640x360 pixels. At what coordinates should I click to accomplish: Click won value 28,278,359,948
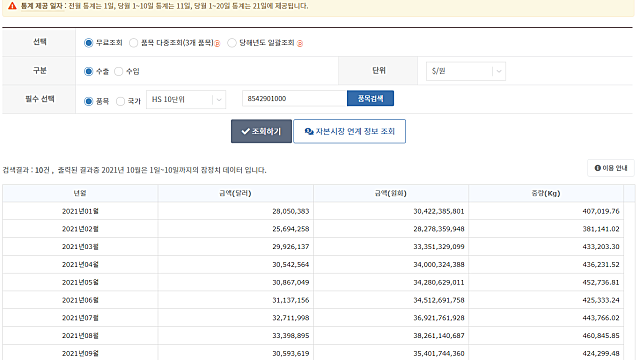tap(439, 229)
